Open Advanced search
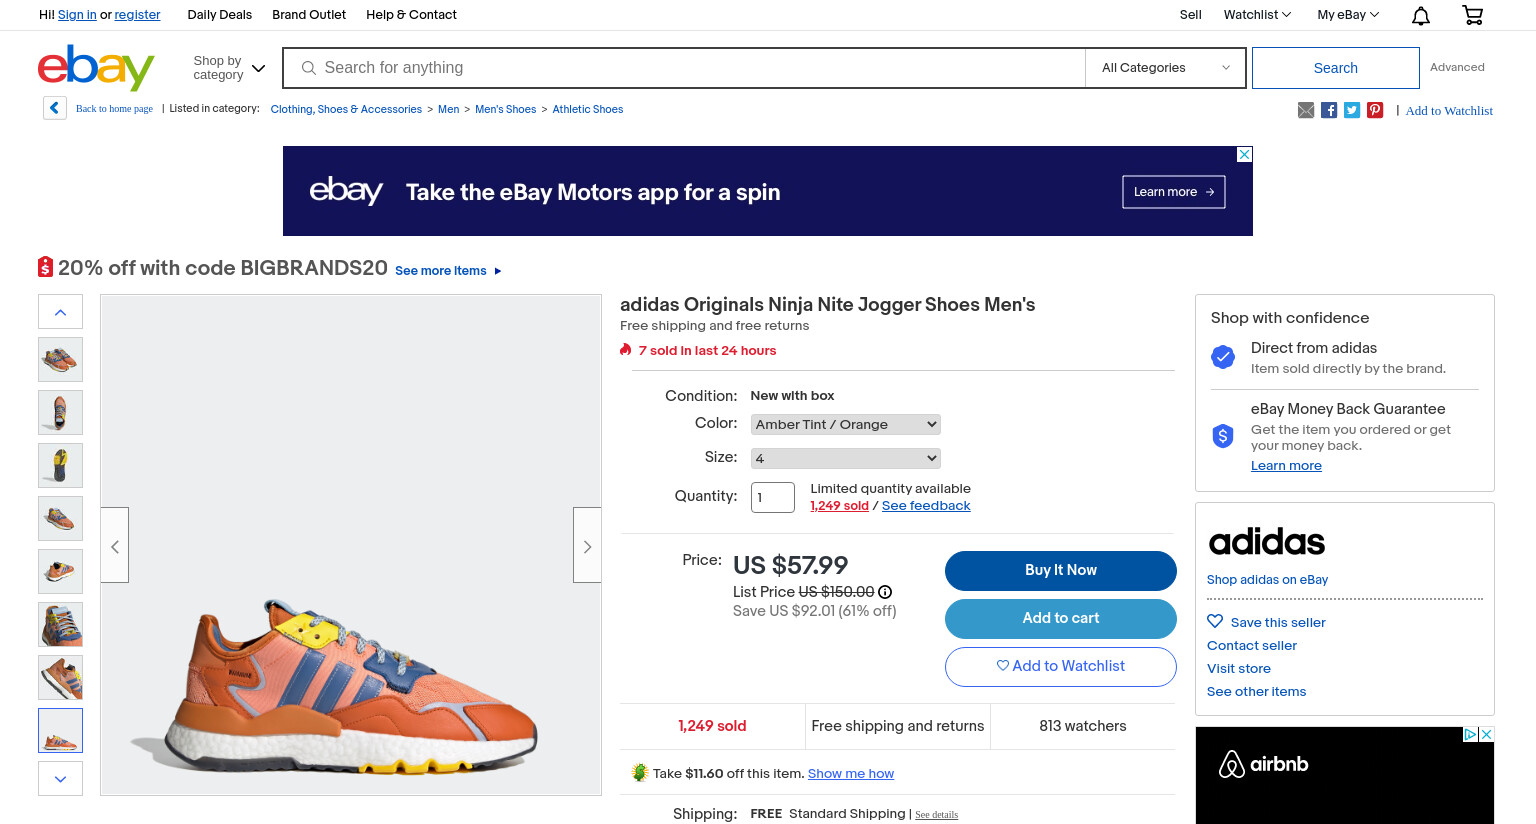 (1457, 67)
